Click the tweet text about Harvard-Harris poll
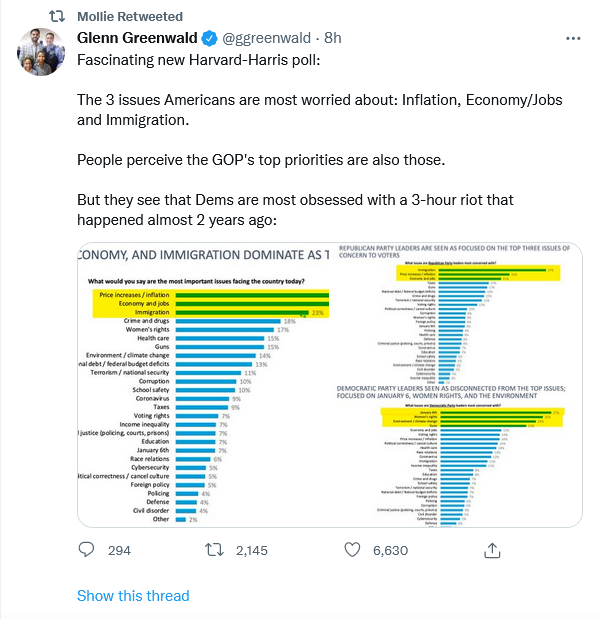Screen dimensions: 598x619 [320, 140]
